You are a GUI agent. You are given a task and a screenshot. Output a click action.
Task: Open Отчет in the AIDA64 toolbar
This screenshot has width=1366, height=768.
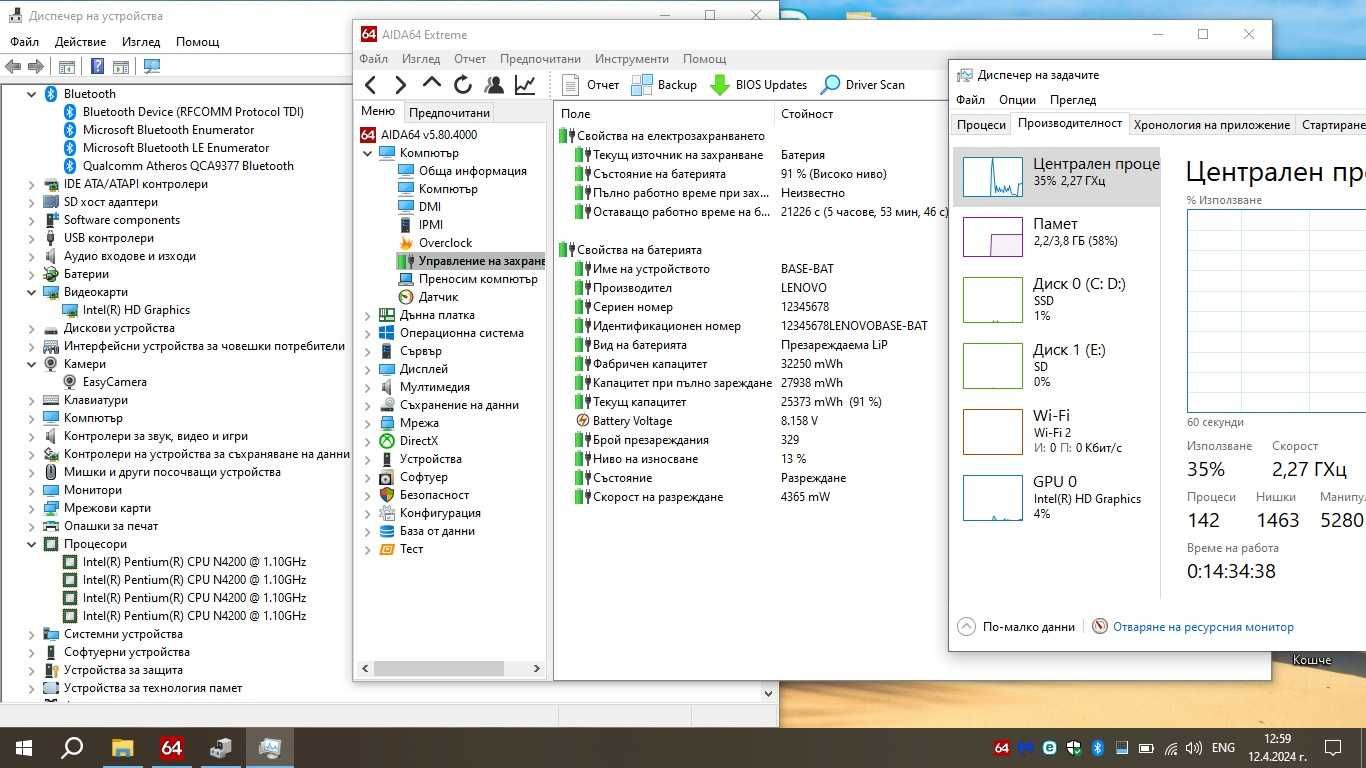point(591,85)
